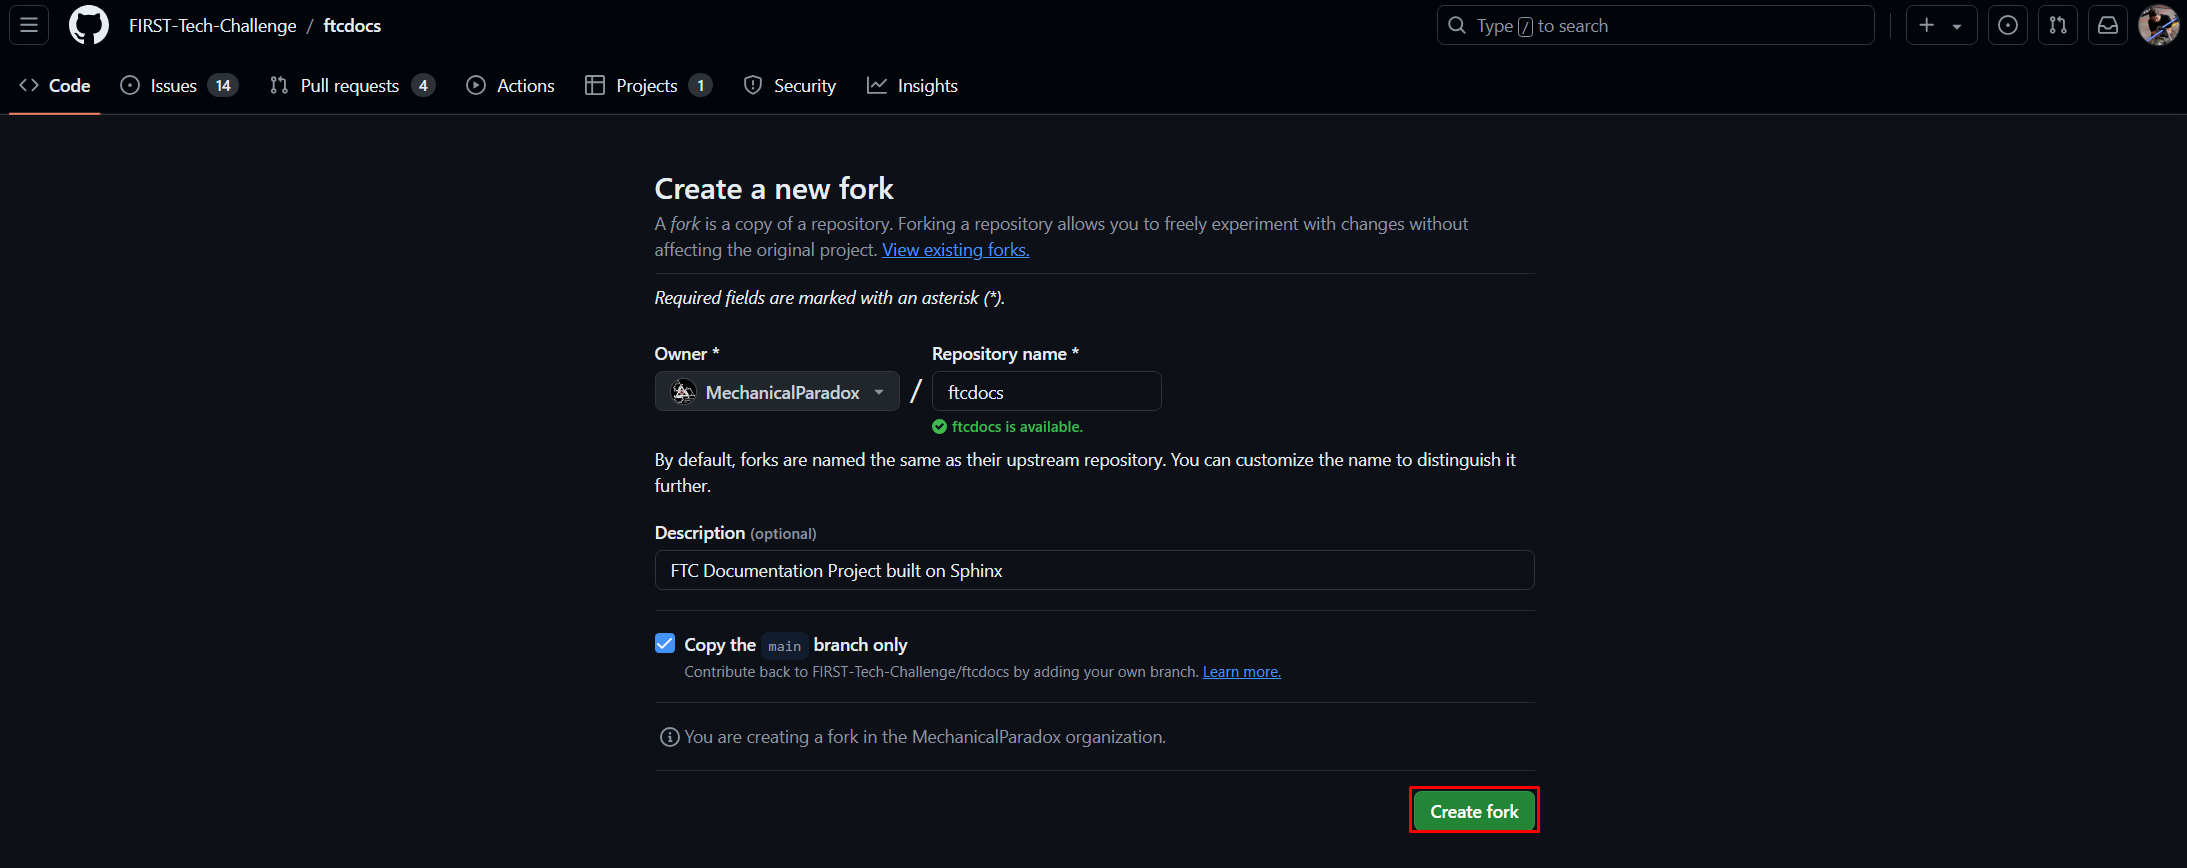Open the issues icon in top bar

pyautogui.click(x=2007, y=25)
